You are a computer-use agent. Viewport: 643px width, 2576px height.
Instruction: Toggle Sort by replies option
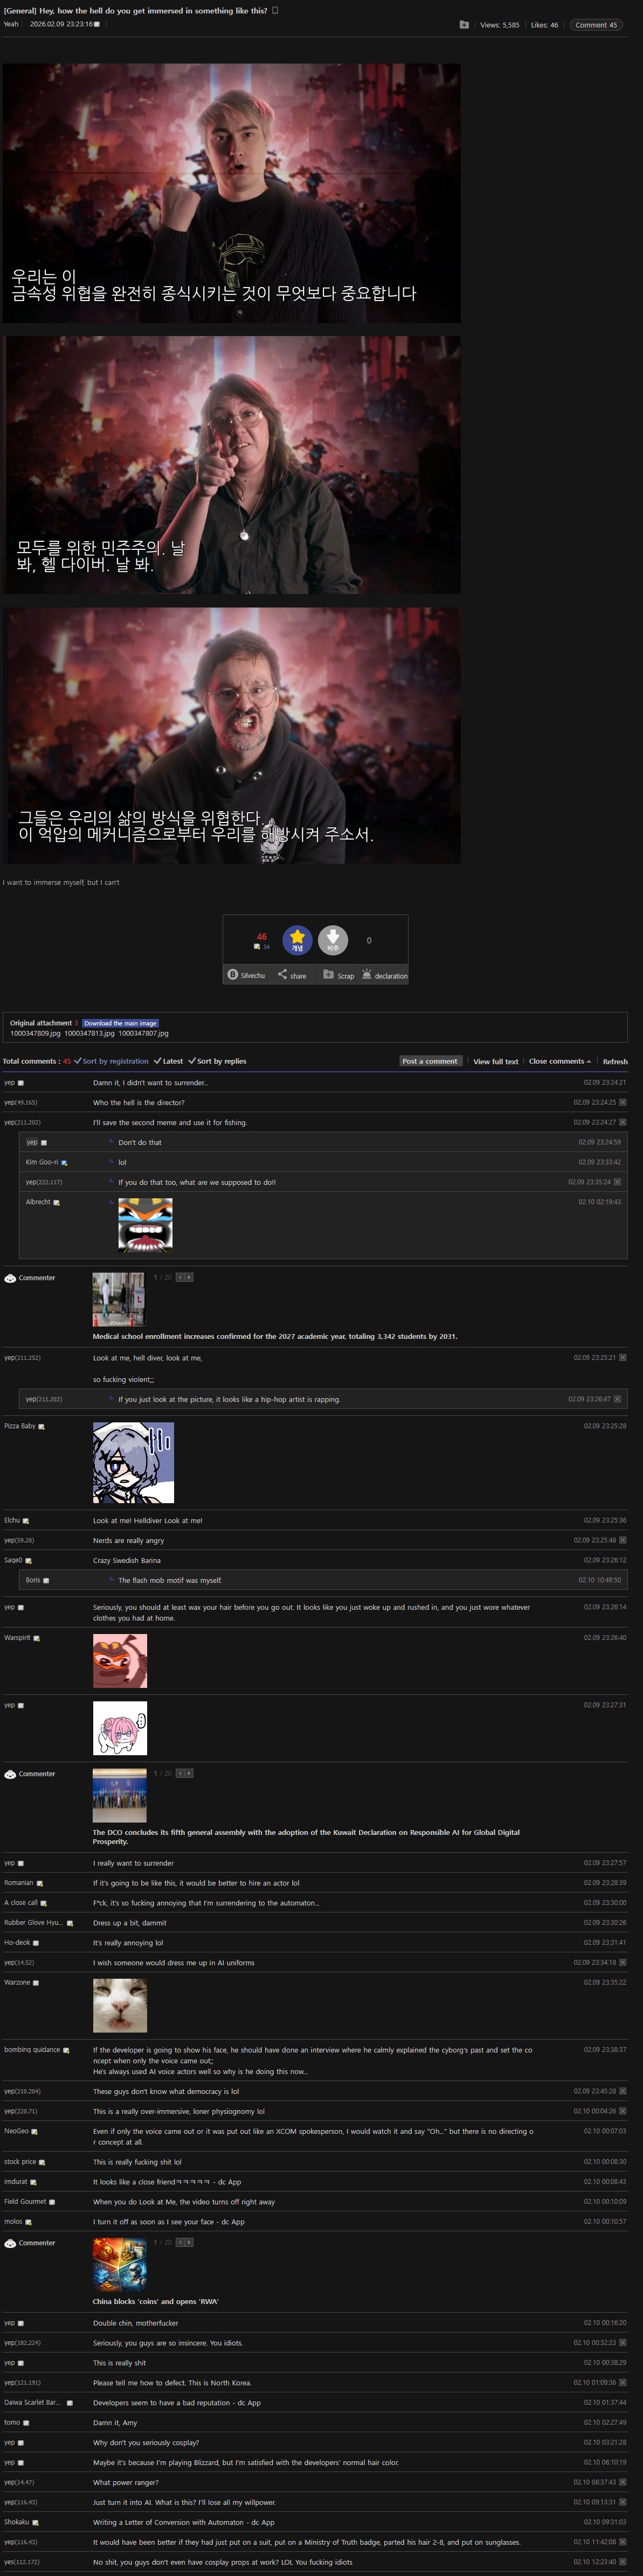(217, 1061)
